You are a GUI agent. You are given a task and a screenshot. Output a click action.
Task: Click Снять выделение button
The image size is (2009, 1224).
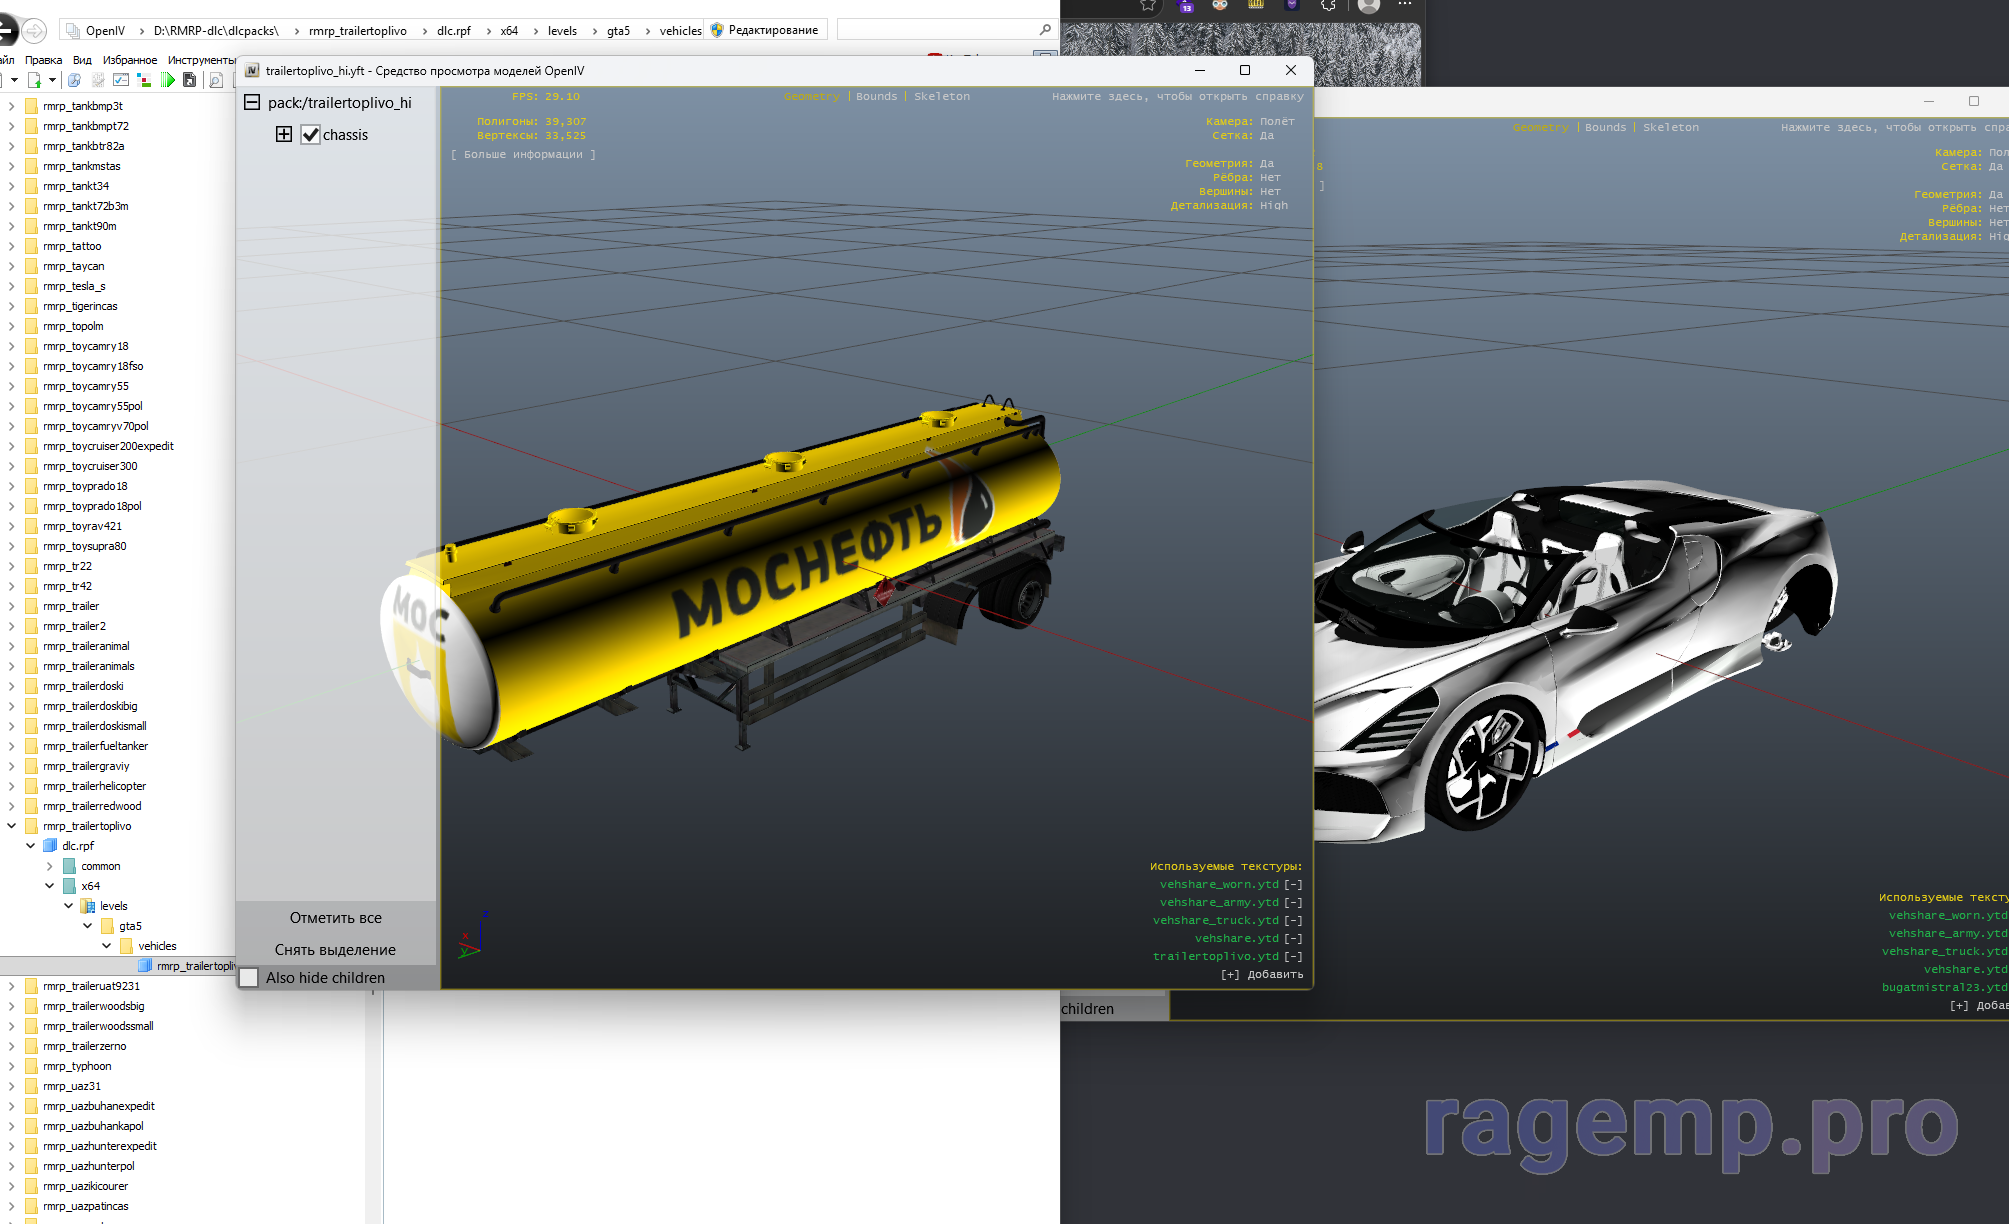[x=336, y=950]
